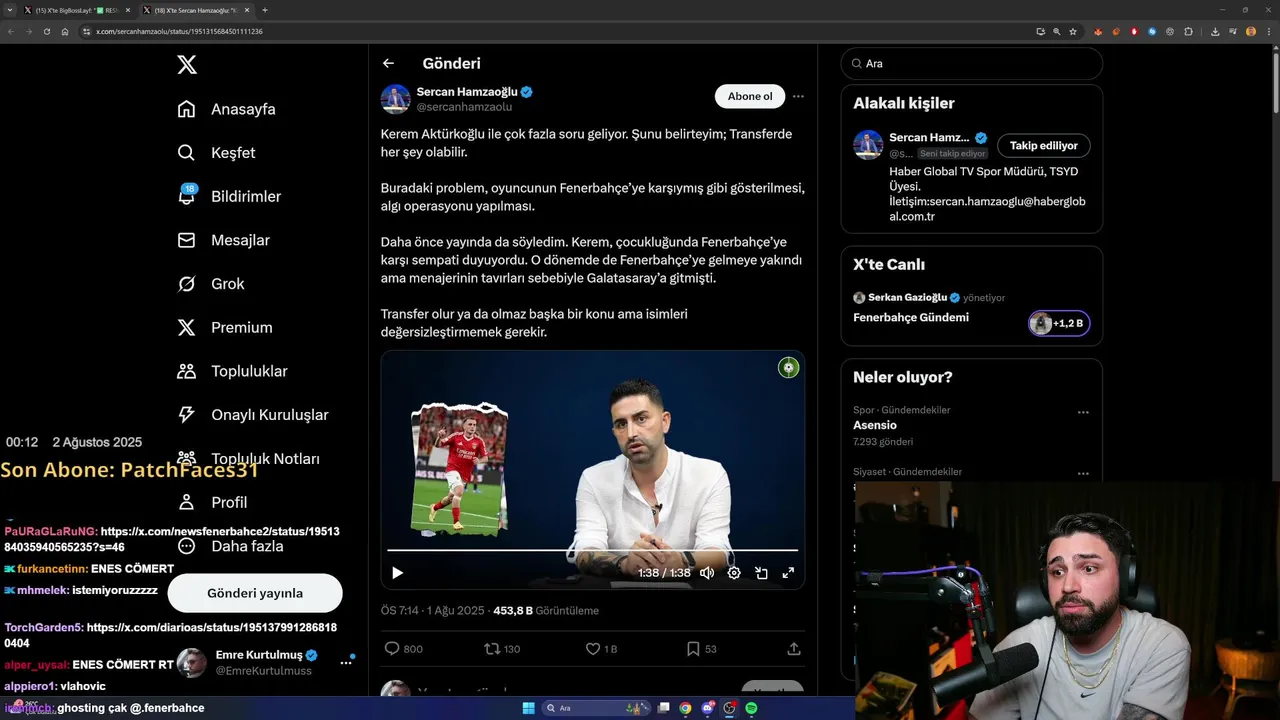Open options for Siyaset trend
1280x720 pixels.
click(1083, 474)
